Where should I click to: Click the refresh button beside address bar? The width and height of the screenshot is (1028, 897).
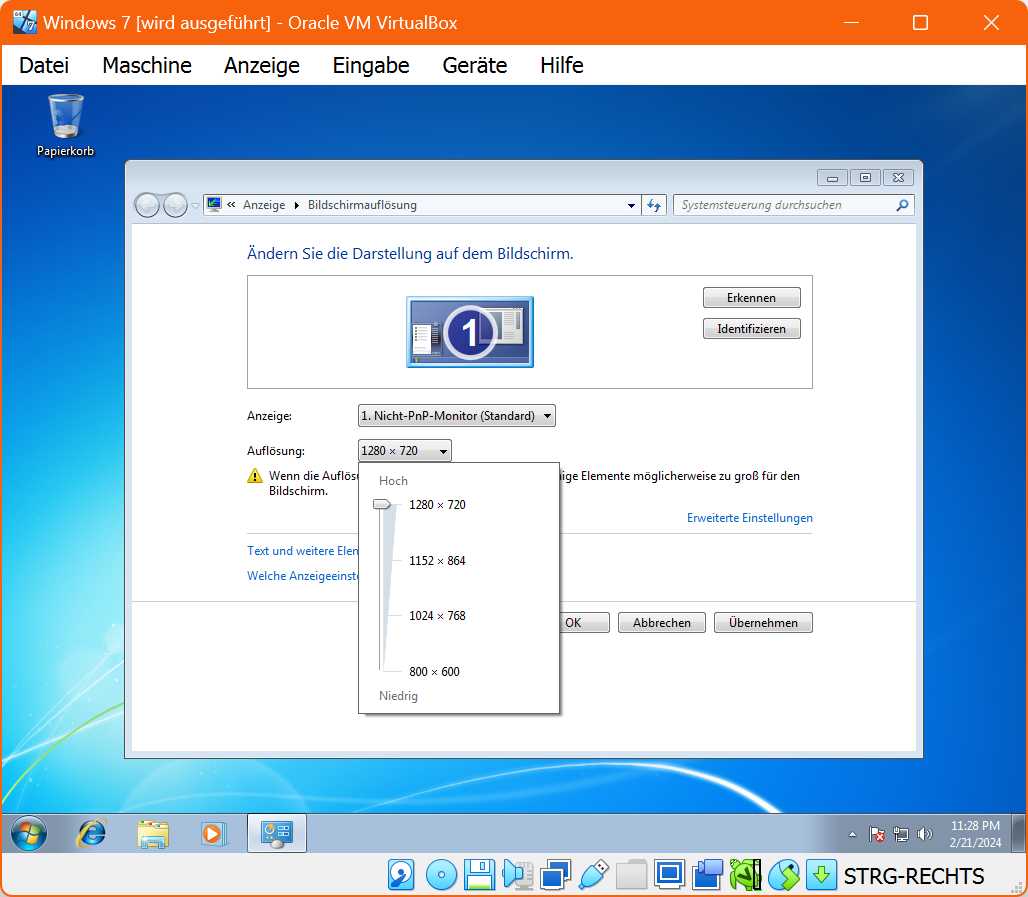(654, 205)
